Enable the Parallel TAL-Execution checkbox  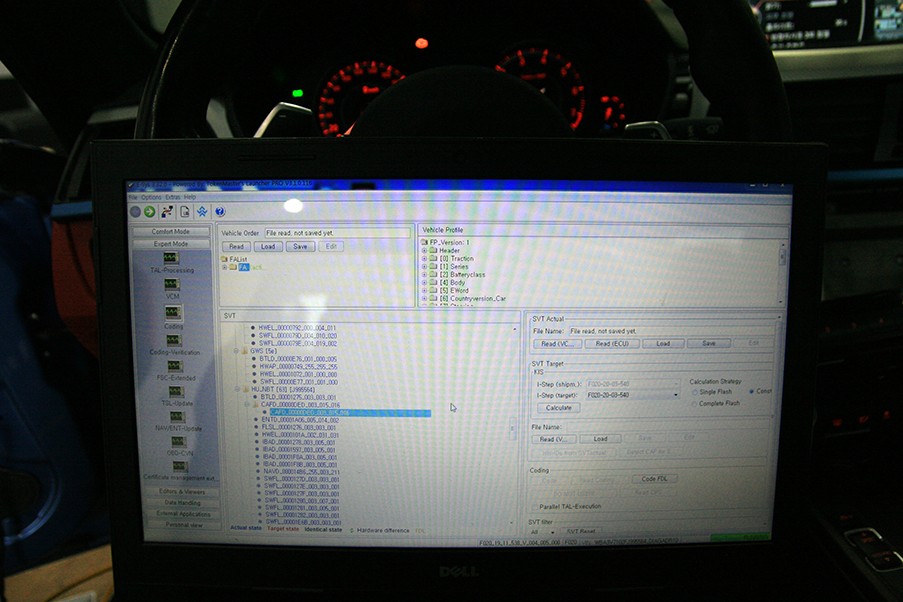[534, 507]
